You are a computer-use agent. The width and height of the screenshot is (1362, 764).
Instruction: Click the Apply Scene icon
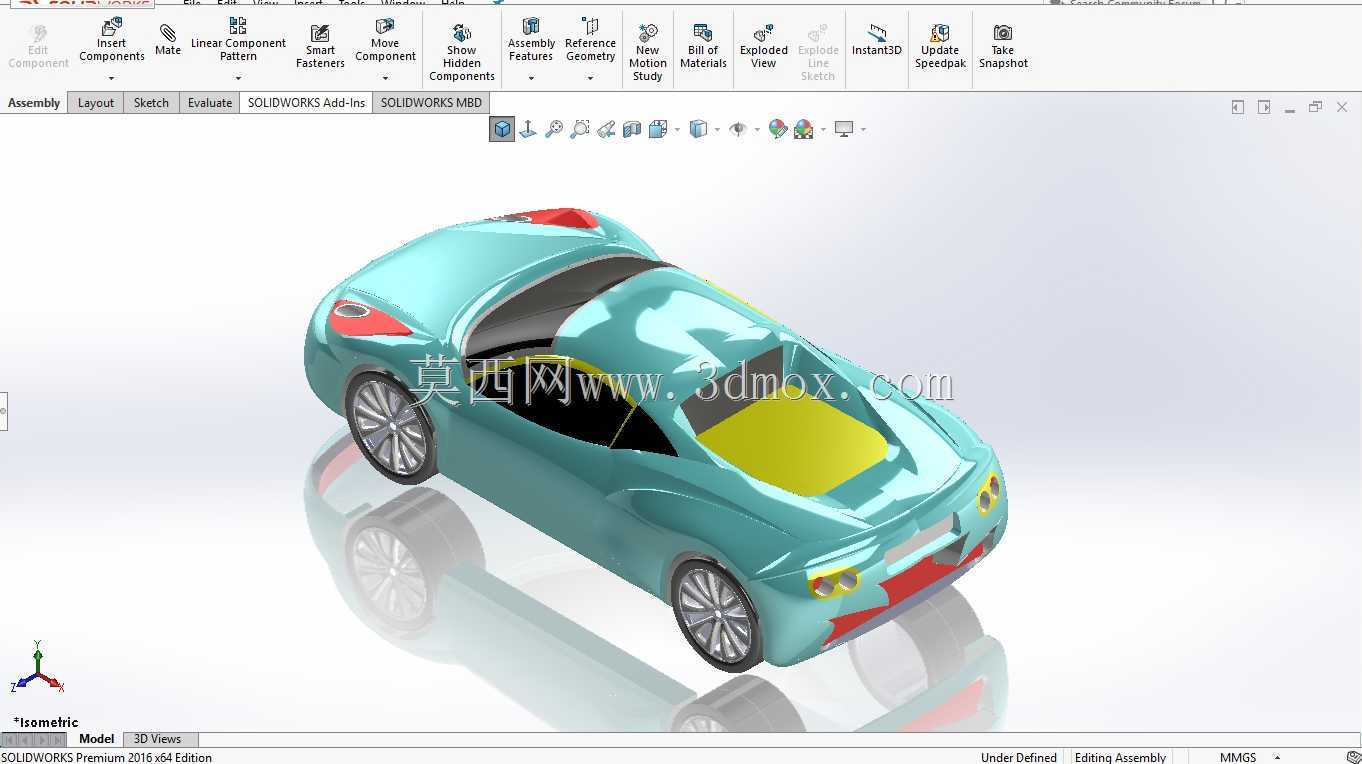pyautogui.click(x=804, y=129)
